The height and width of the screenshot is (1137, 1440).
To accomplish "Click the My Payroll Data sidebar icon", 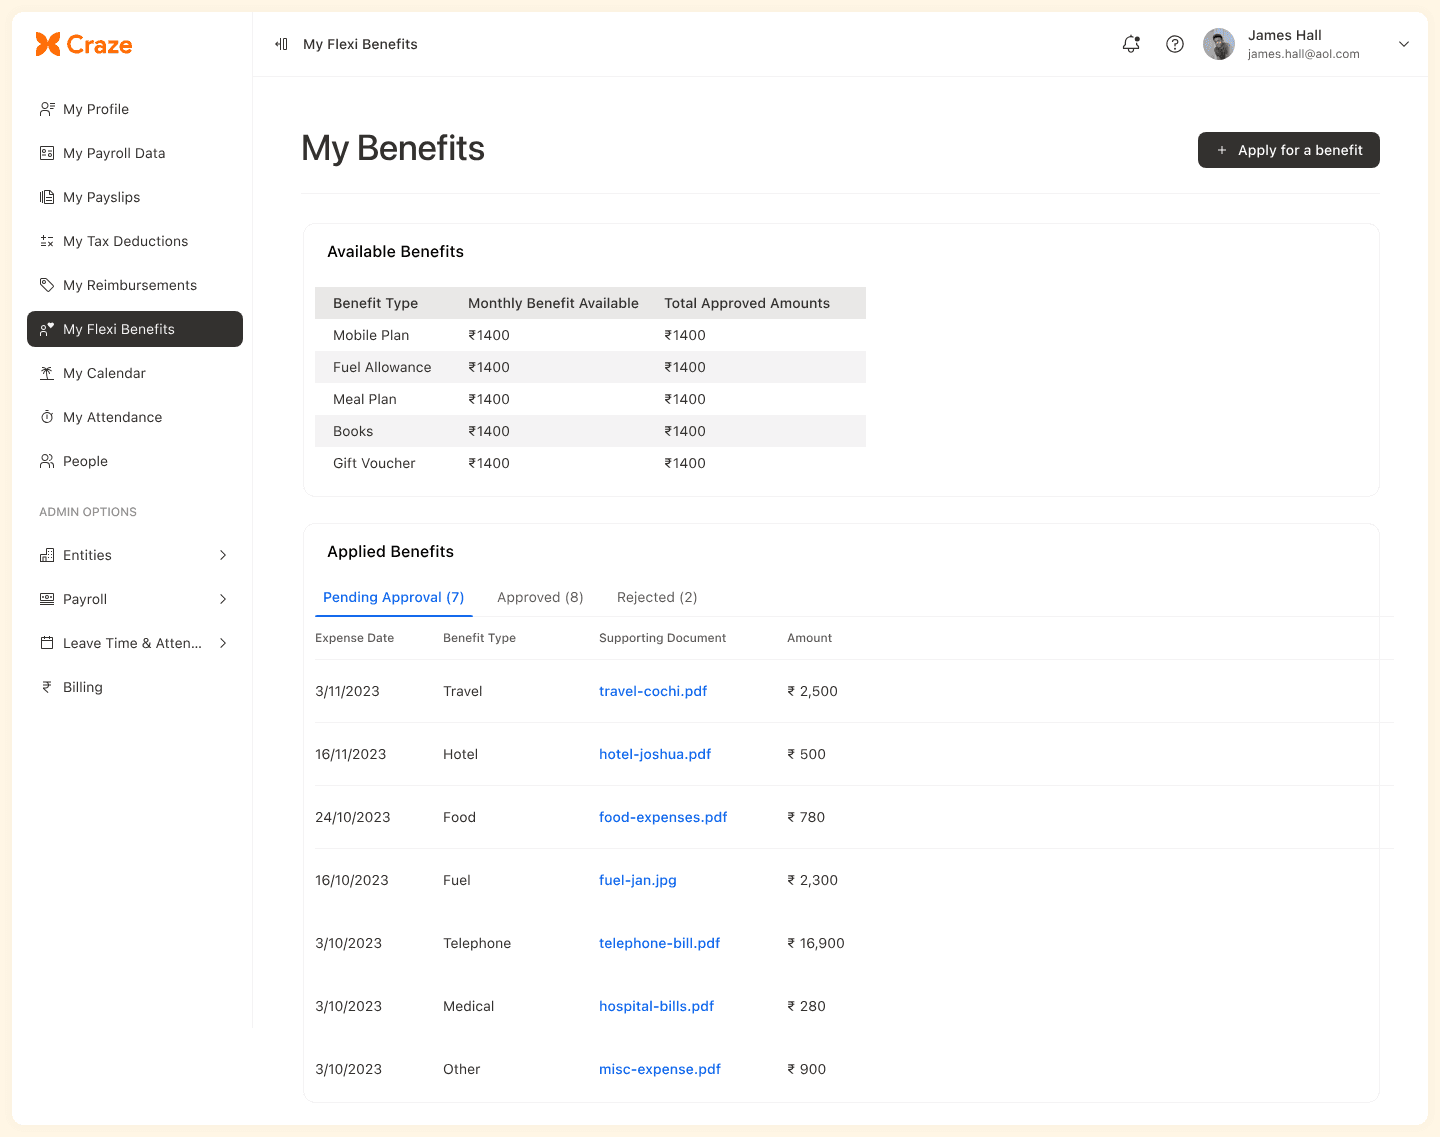I will pyautogui.click(x=47, y=153).
